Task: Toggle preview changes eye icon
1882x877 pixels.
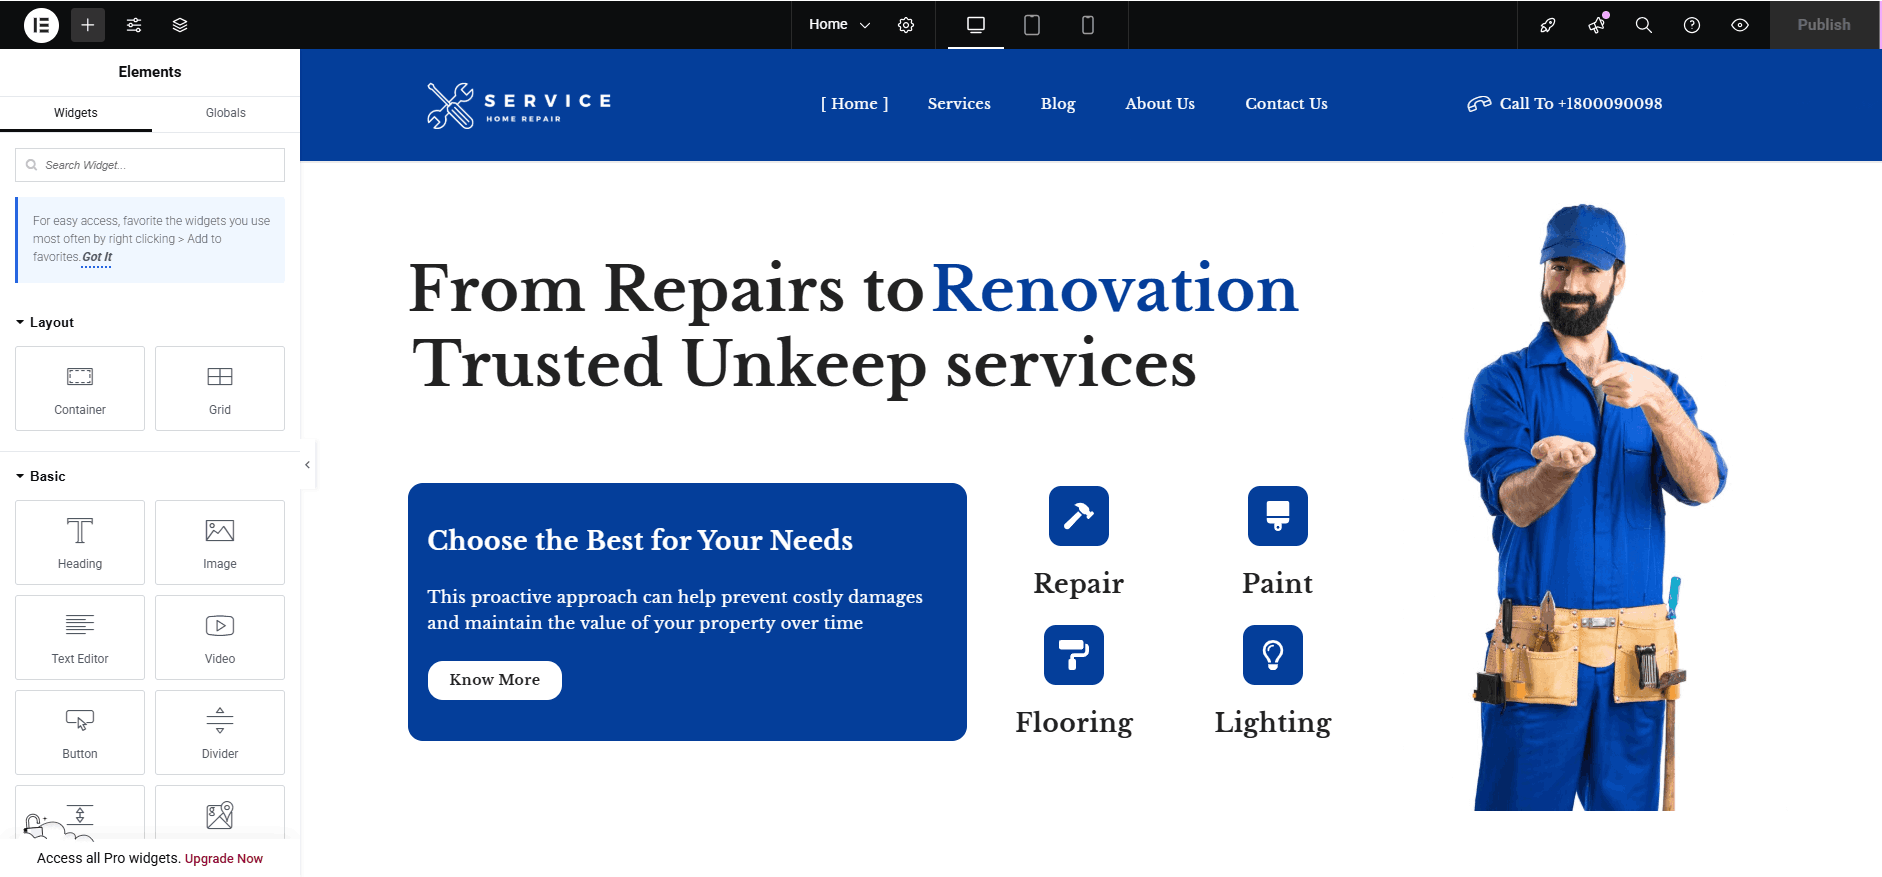Action: pos(1739,25)
